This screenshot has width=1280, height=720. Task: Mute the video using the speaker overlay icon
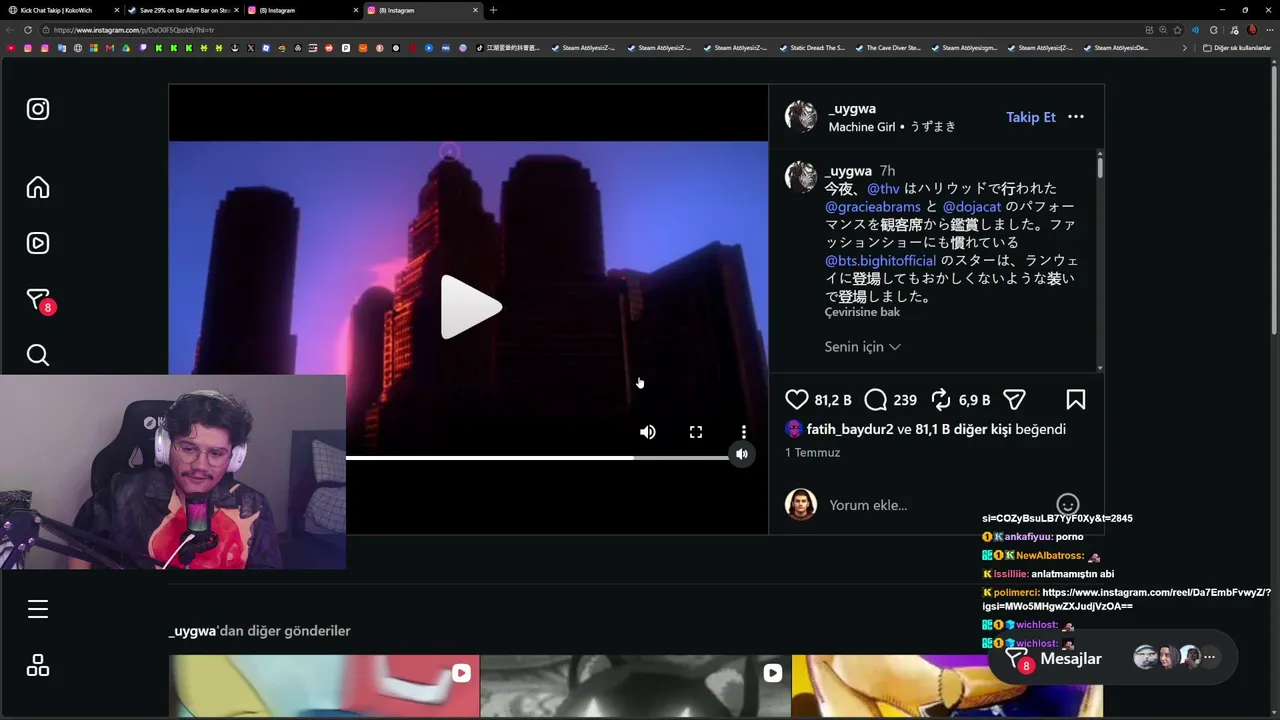648,432
